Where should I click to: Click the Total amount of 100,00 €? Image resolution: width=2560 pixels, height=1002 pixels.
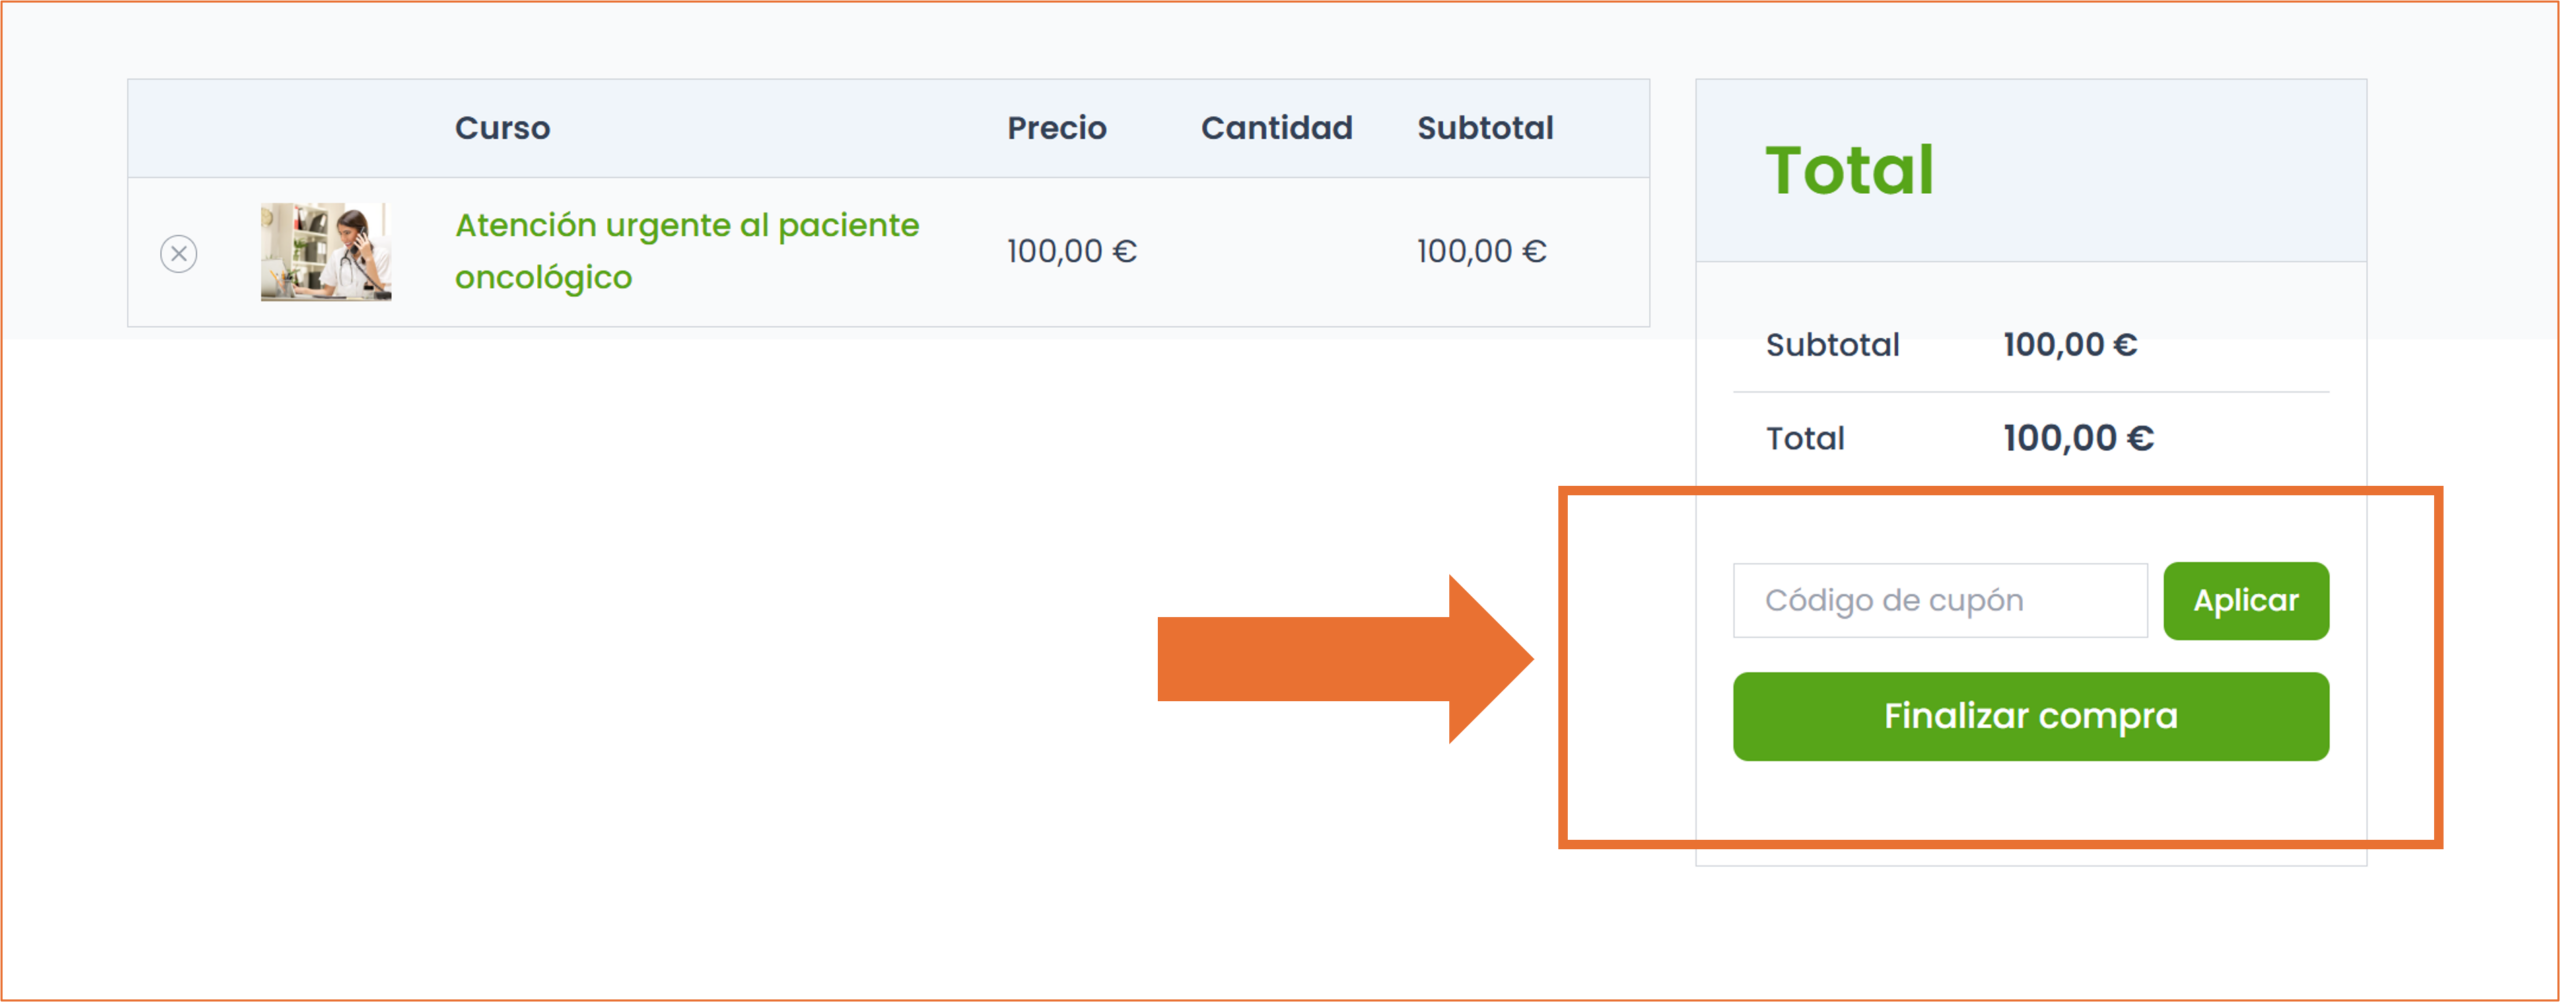(2079, 437)
